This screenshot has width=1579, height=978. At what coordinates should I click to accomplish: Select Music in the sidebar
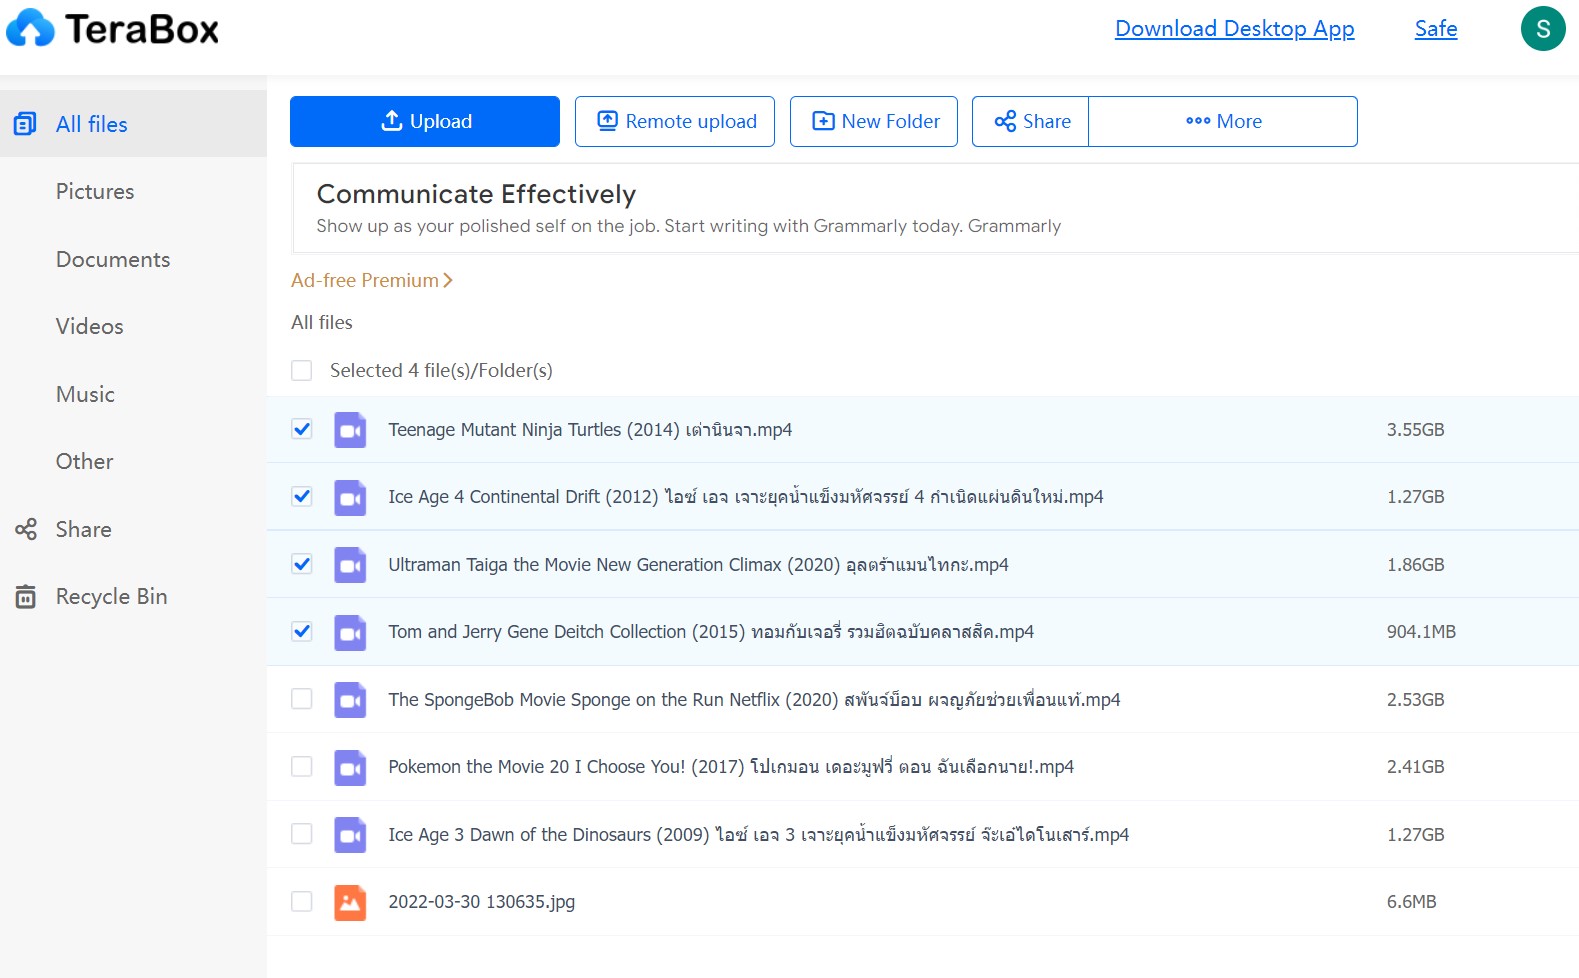85,394
